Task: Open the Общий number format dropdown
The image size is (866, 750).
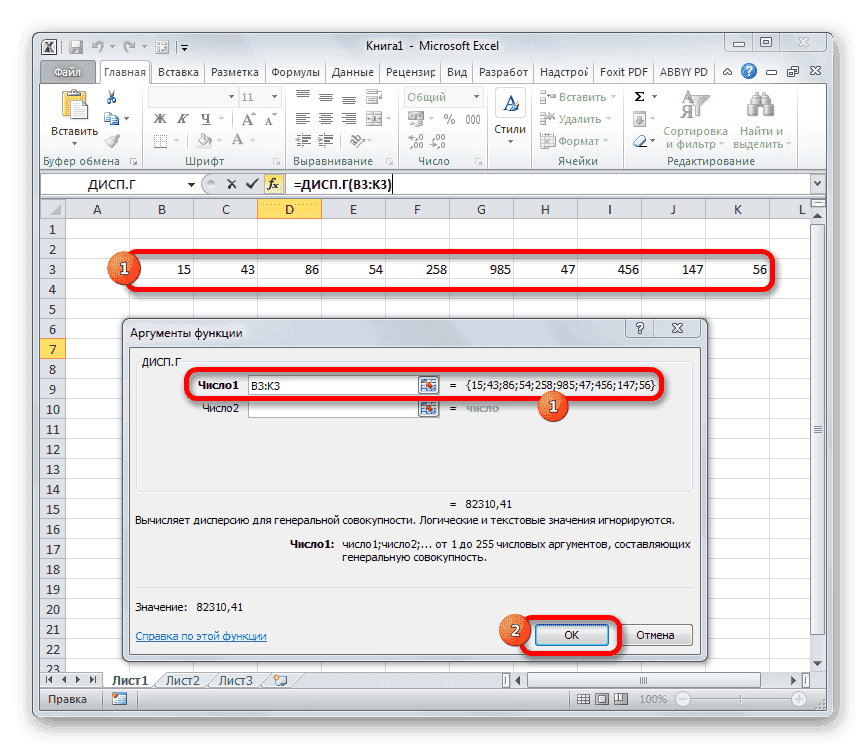Action: [475, 96]
